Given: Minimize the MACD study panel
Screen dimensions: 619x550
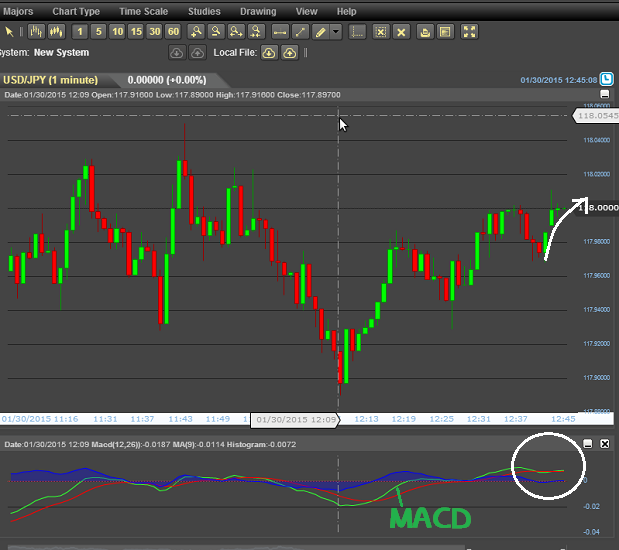Looking at the screenshot, I should [588, 444].
